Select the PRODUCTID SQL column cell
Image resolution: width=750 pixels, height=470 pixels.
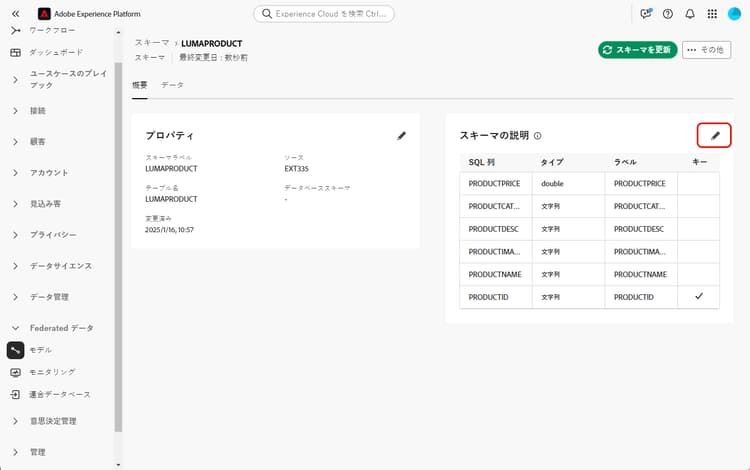pos(496,297)
